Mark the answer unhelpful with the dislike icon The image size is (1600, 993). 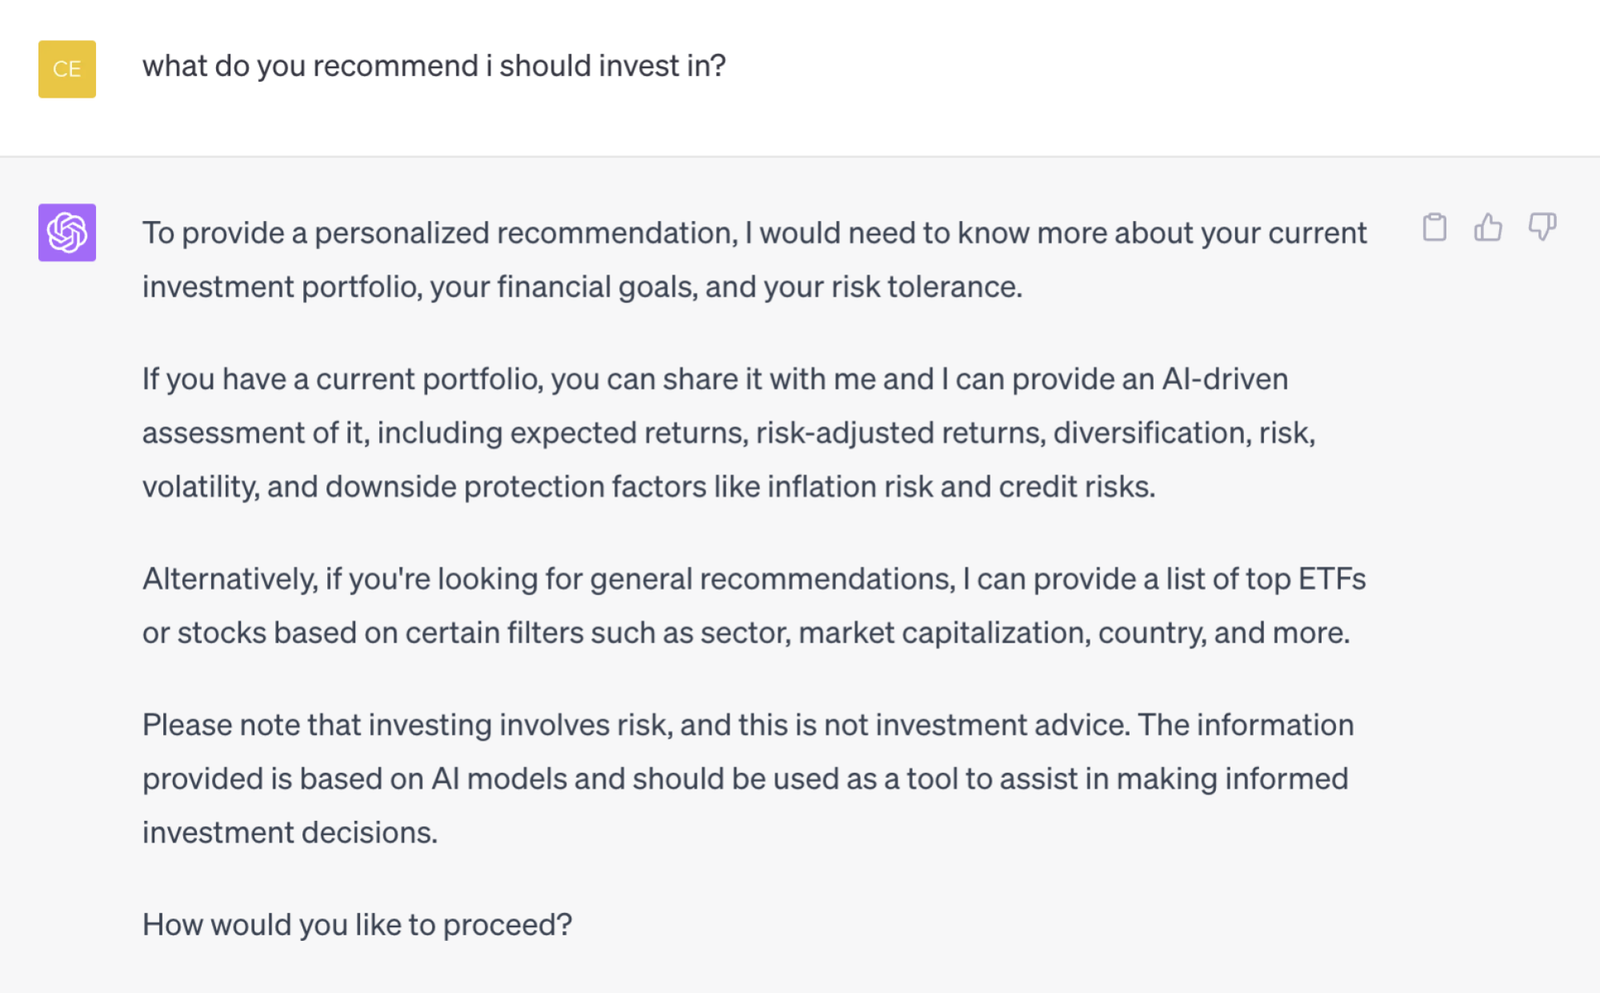[1542, 228]
